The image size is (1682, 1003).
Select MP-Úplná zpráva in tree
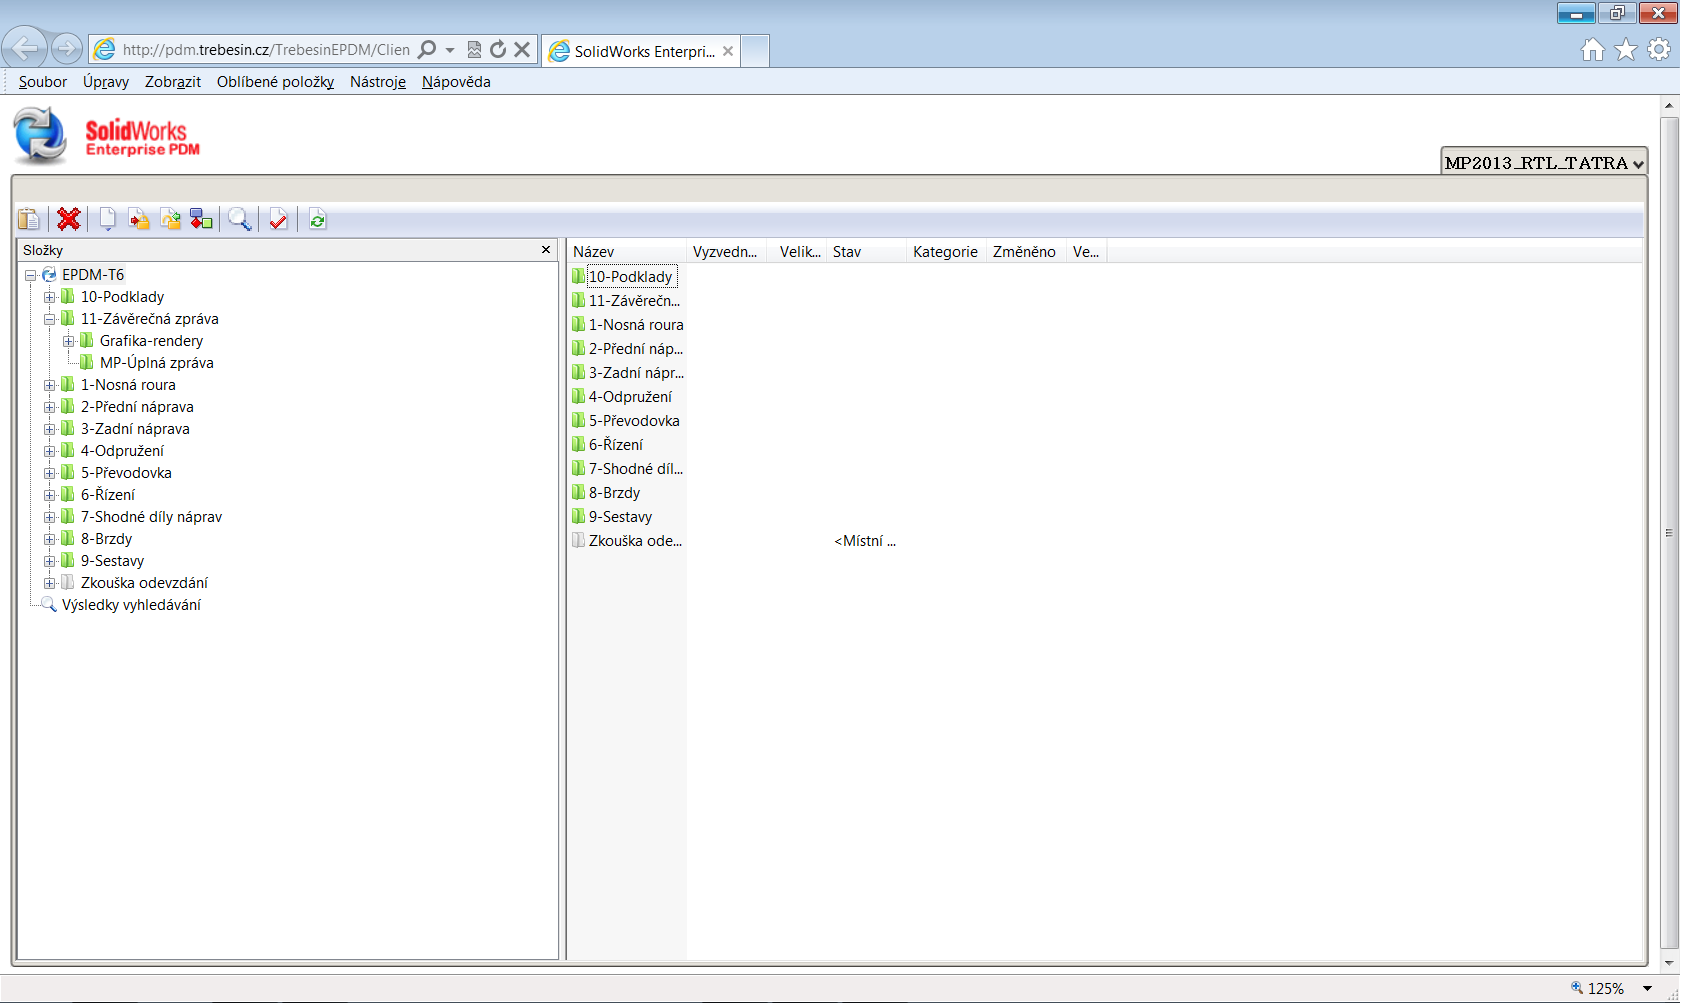[157, 363]
